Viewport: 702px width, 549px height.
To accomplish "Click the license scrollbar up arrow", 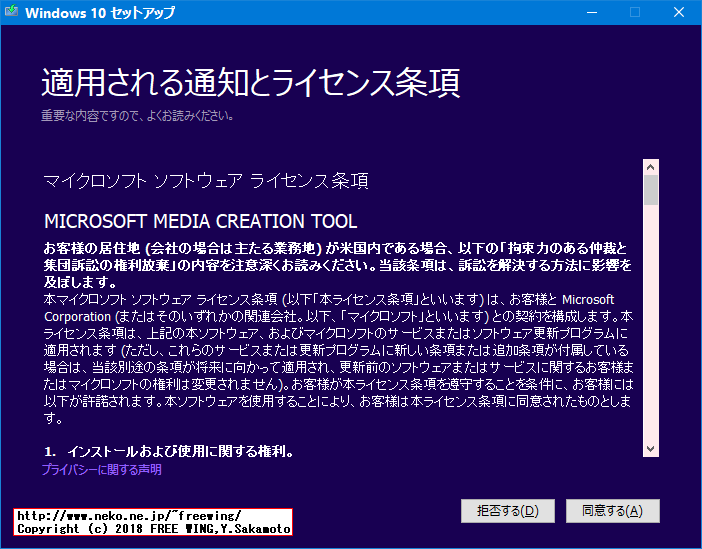I will pos(651,167).
